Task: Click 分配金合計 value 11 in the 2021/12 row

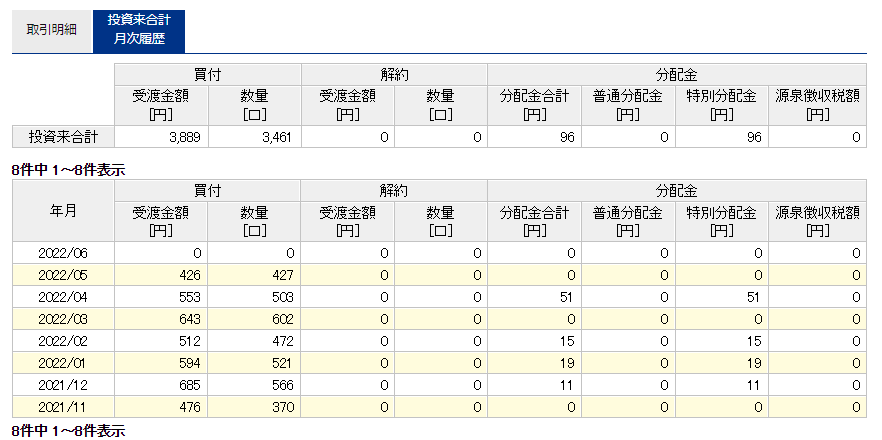Action: coord(567,385)
